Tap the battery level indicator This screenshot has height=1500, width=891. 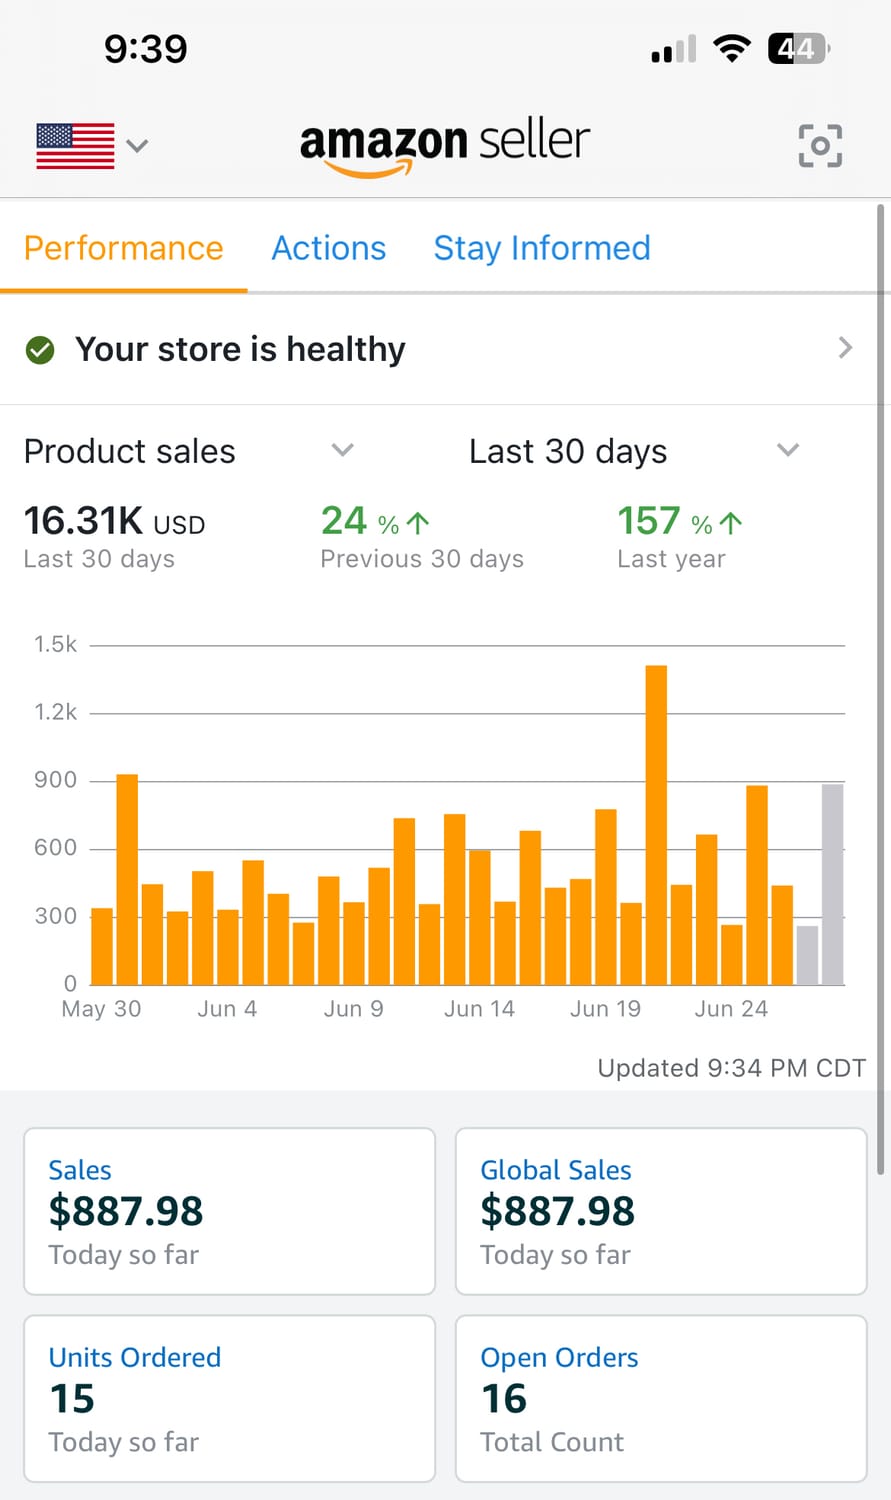(797, 48)
